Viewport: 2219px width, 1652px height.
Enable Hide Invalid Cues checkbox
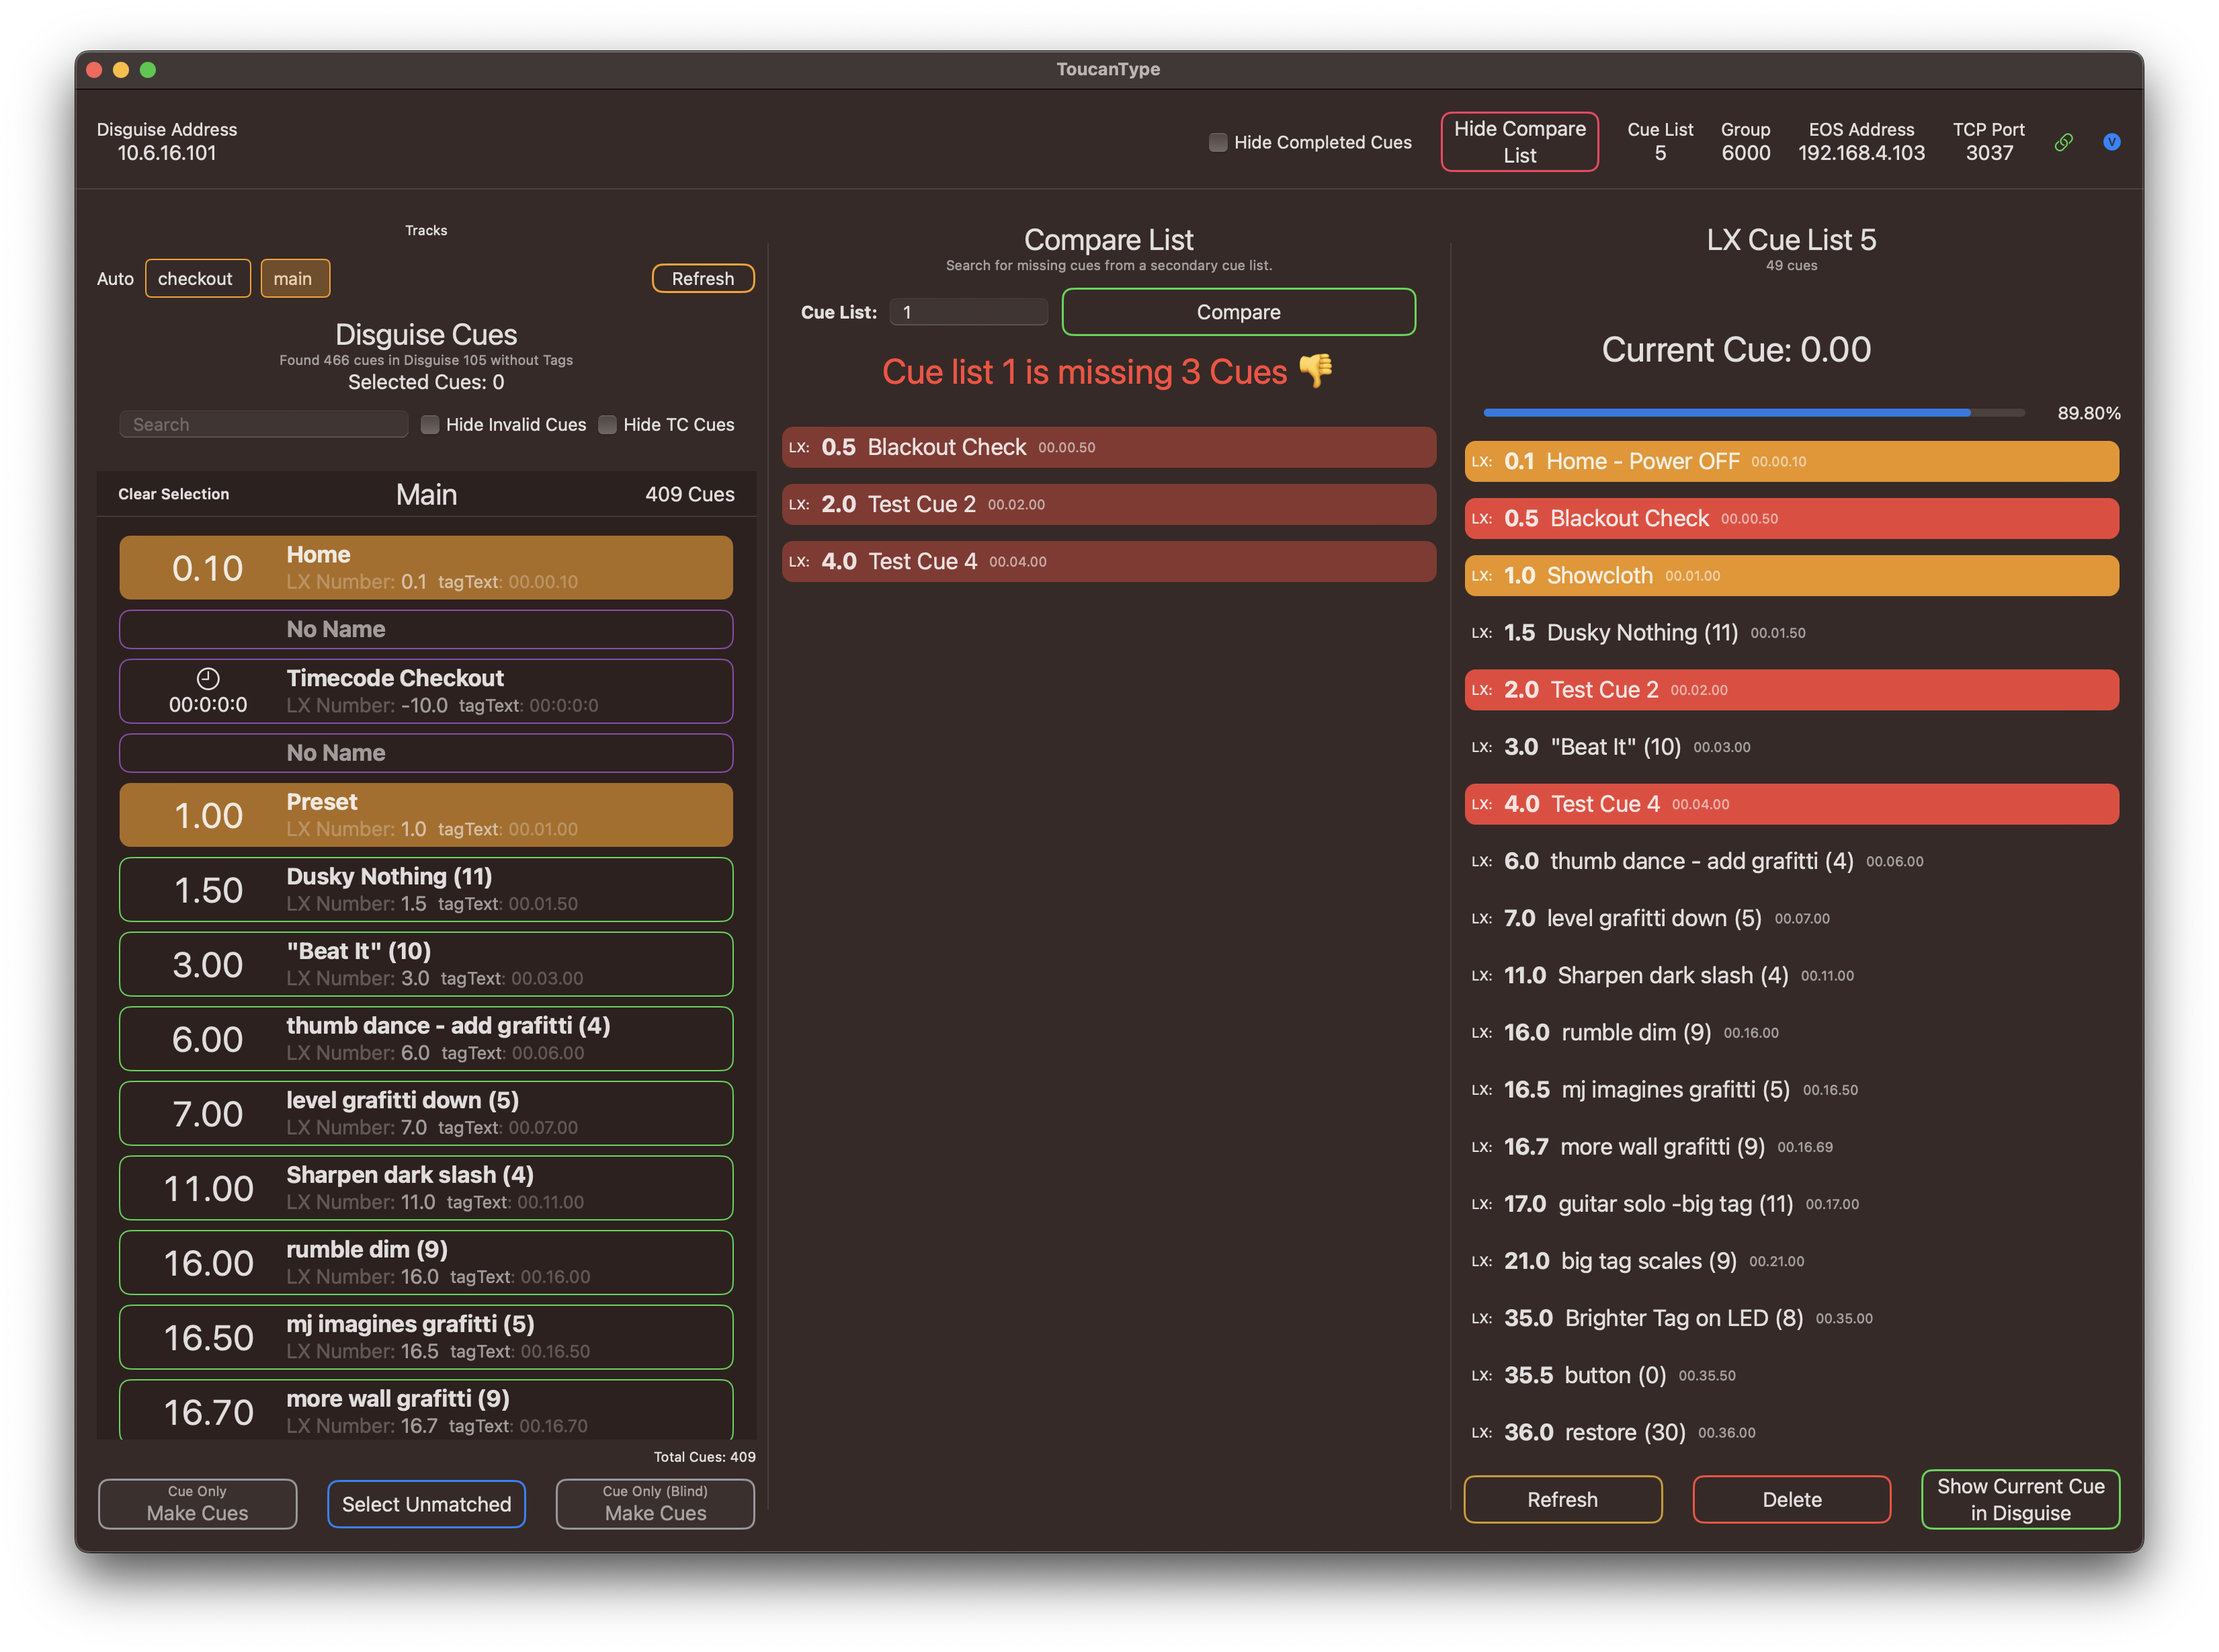pos(430,424)
